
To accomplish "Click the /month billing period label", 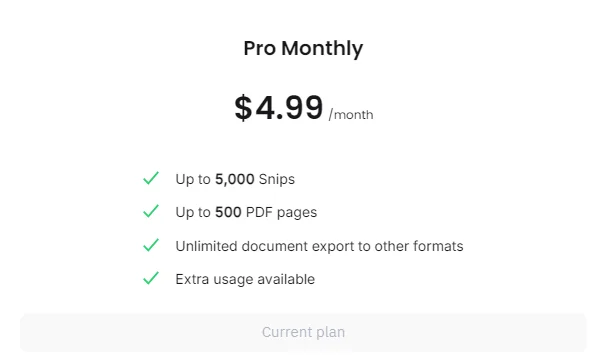I will point(351,115).
